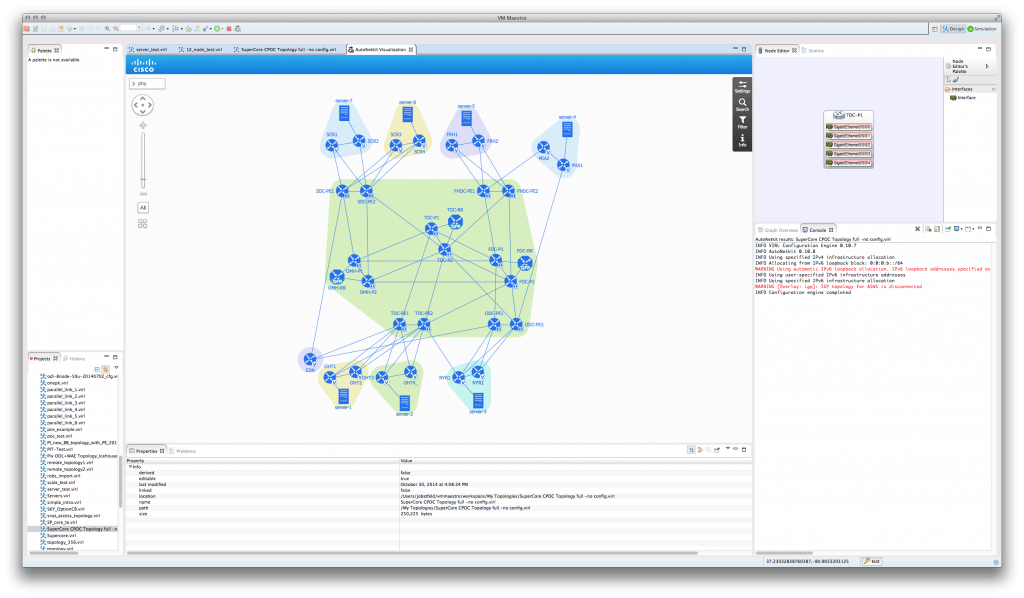
Task: Open the Graph Overview tab
Action: (778, 229)
